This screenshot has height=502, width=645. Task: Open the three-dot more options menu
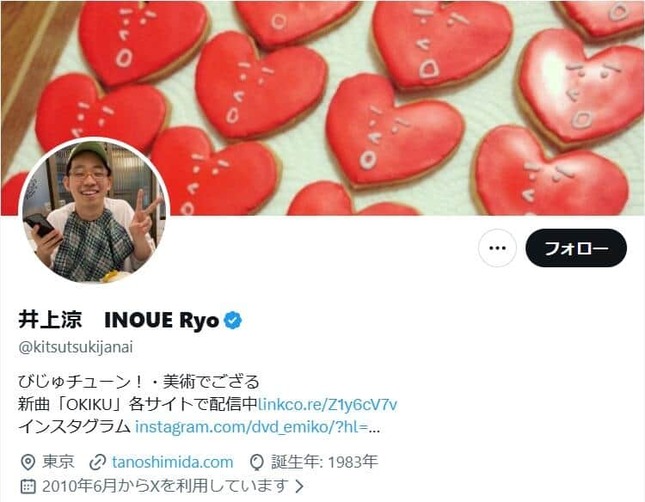tap(497, 248)
